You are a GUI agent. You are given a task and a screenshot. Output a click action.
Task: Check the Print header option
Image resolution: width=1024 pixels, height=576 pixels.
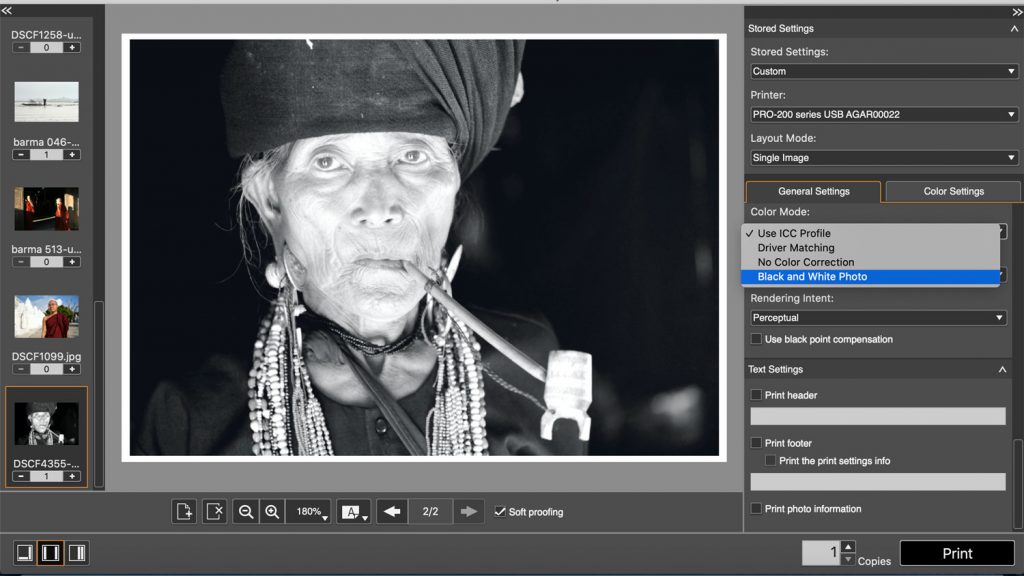[757, 395]
